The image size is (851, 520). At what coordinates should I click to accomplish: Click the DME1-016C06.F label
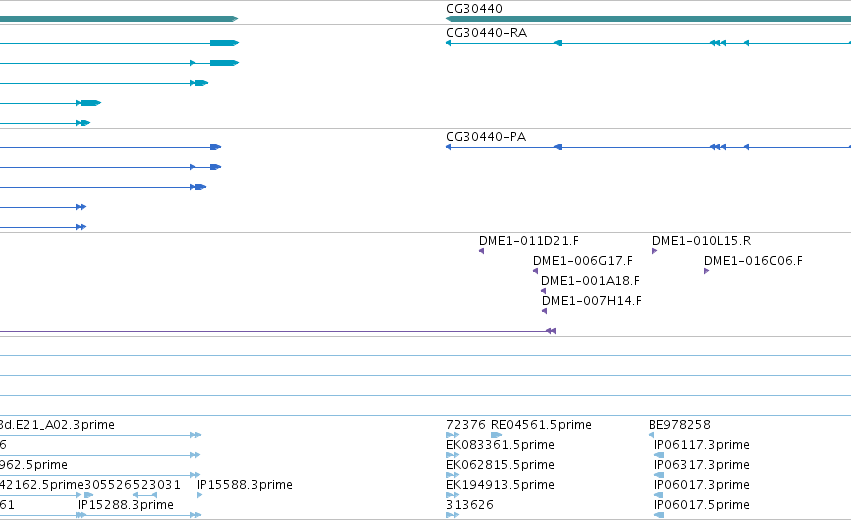click(x=753, y=261)
